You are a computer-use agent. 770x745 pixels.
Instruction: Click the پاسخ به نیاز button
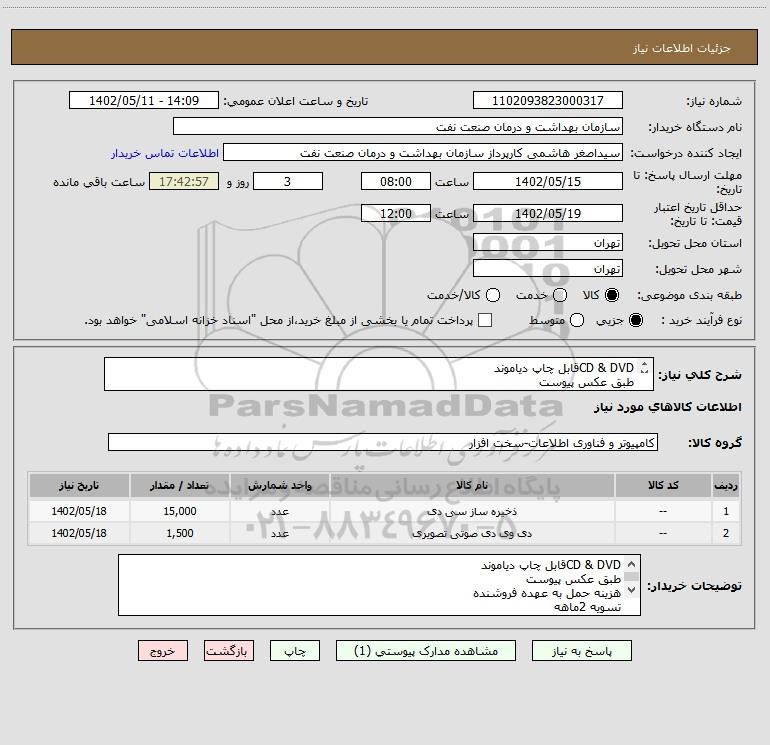coord(581,651)
